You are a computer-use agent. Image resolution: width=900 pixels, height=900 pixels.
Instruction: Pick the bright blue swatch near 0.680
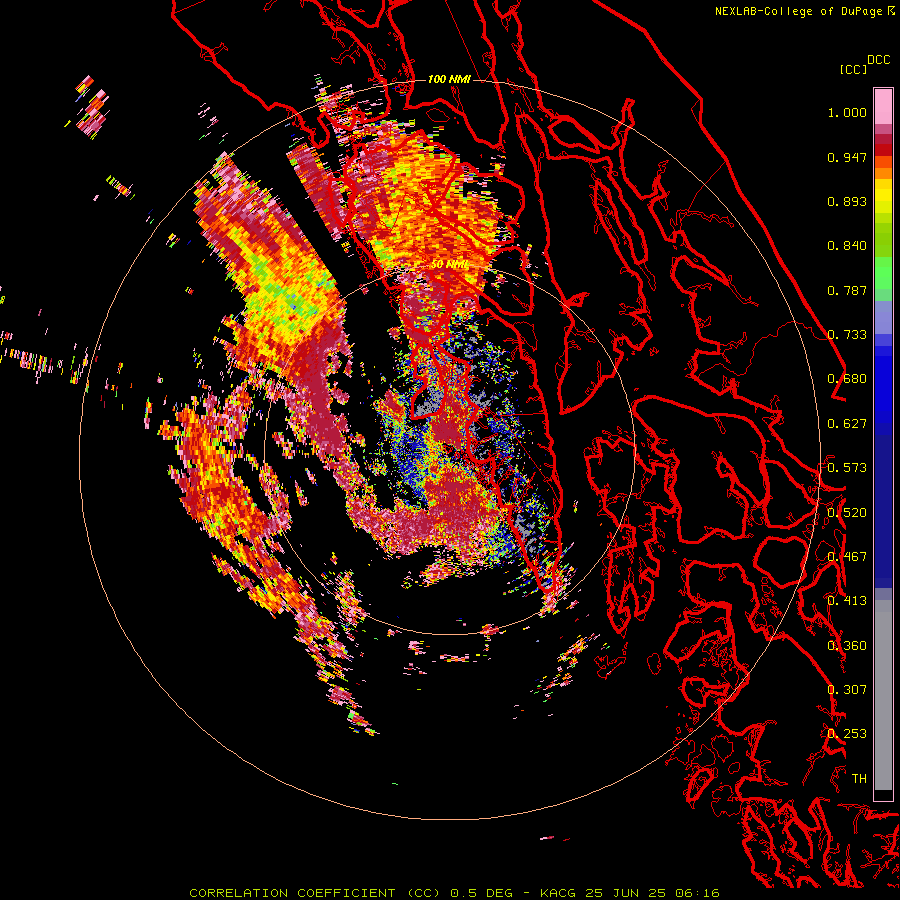(x=883, y=385)
